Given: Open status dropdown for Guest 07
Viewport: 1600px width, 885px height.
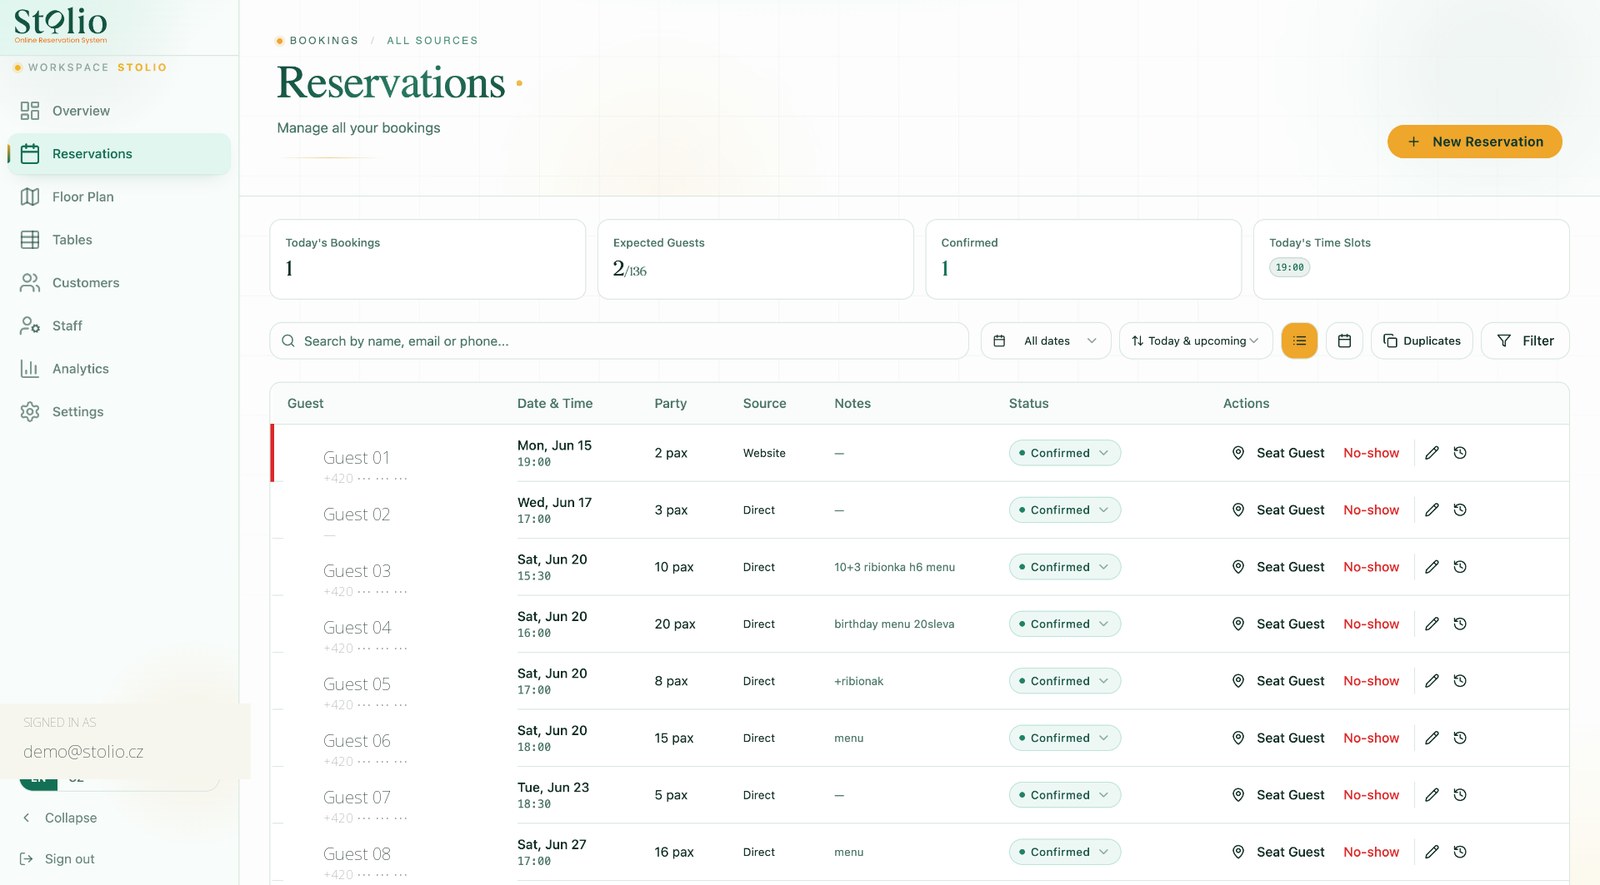Looking at the screenshot, I should point(1065,795).
